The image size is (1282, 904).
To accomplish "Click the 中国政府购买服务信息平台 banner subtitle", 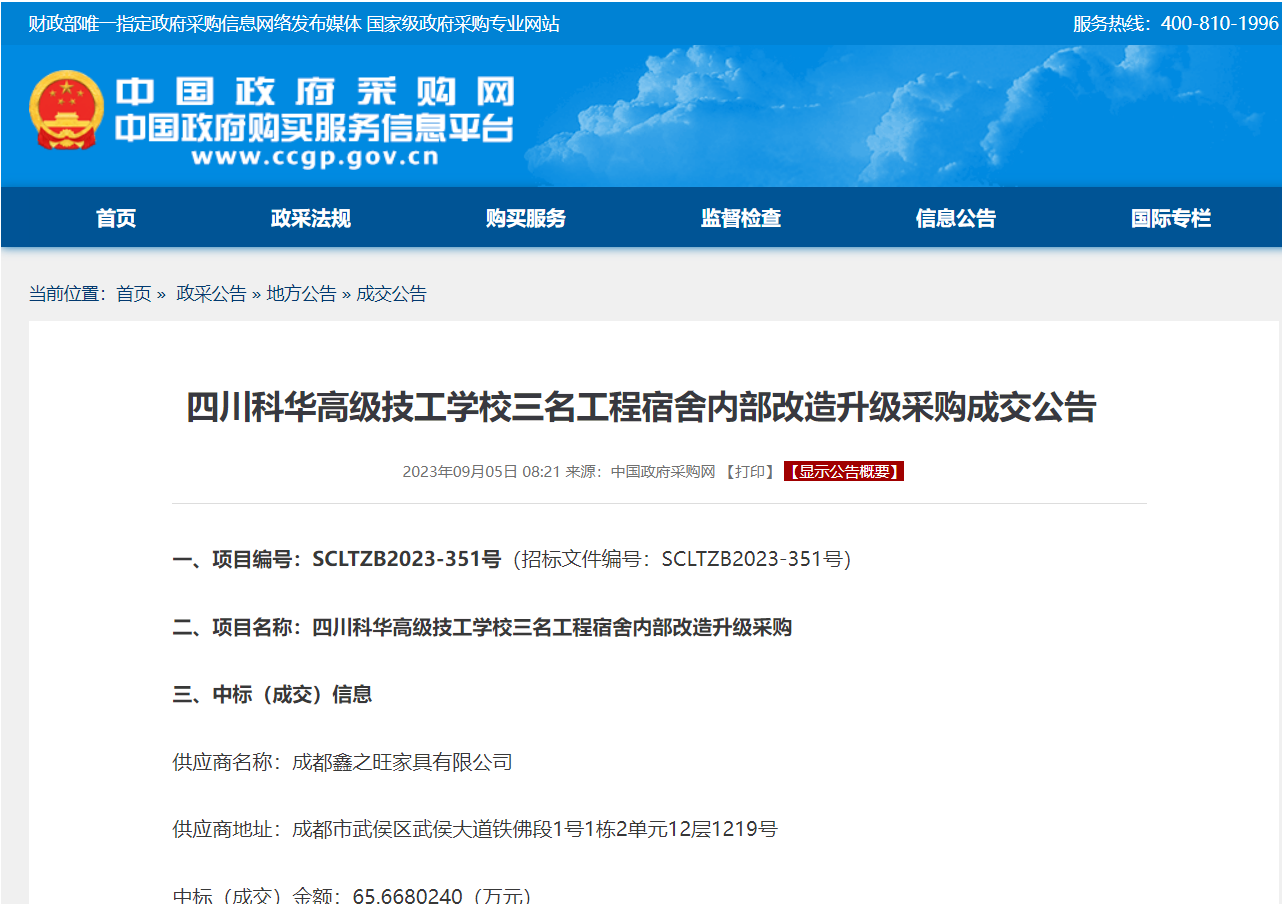I will [x=315, y=128].
